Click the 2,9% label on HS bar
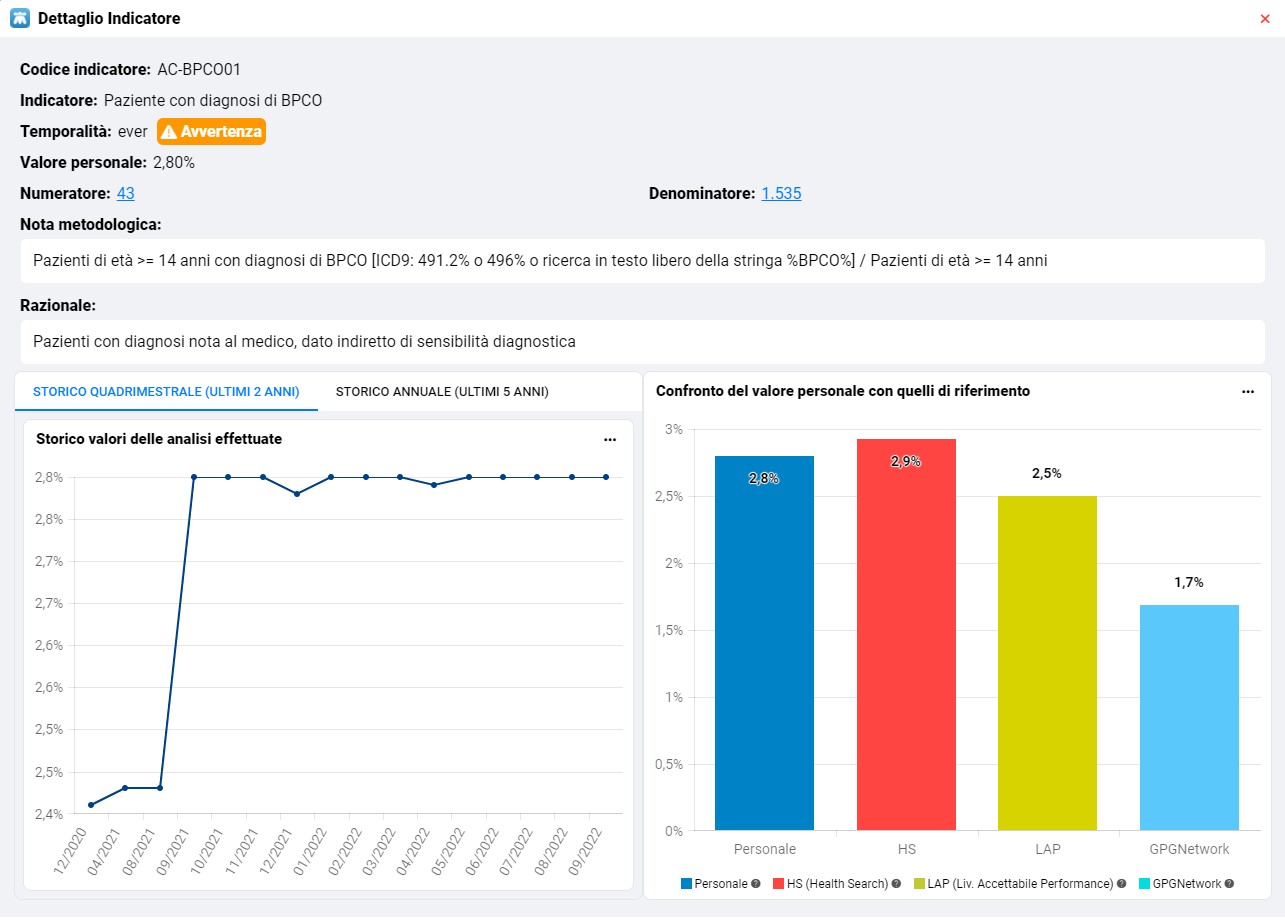The image size is (1285, 921). tap(906, 462)
